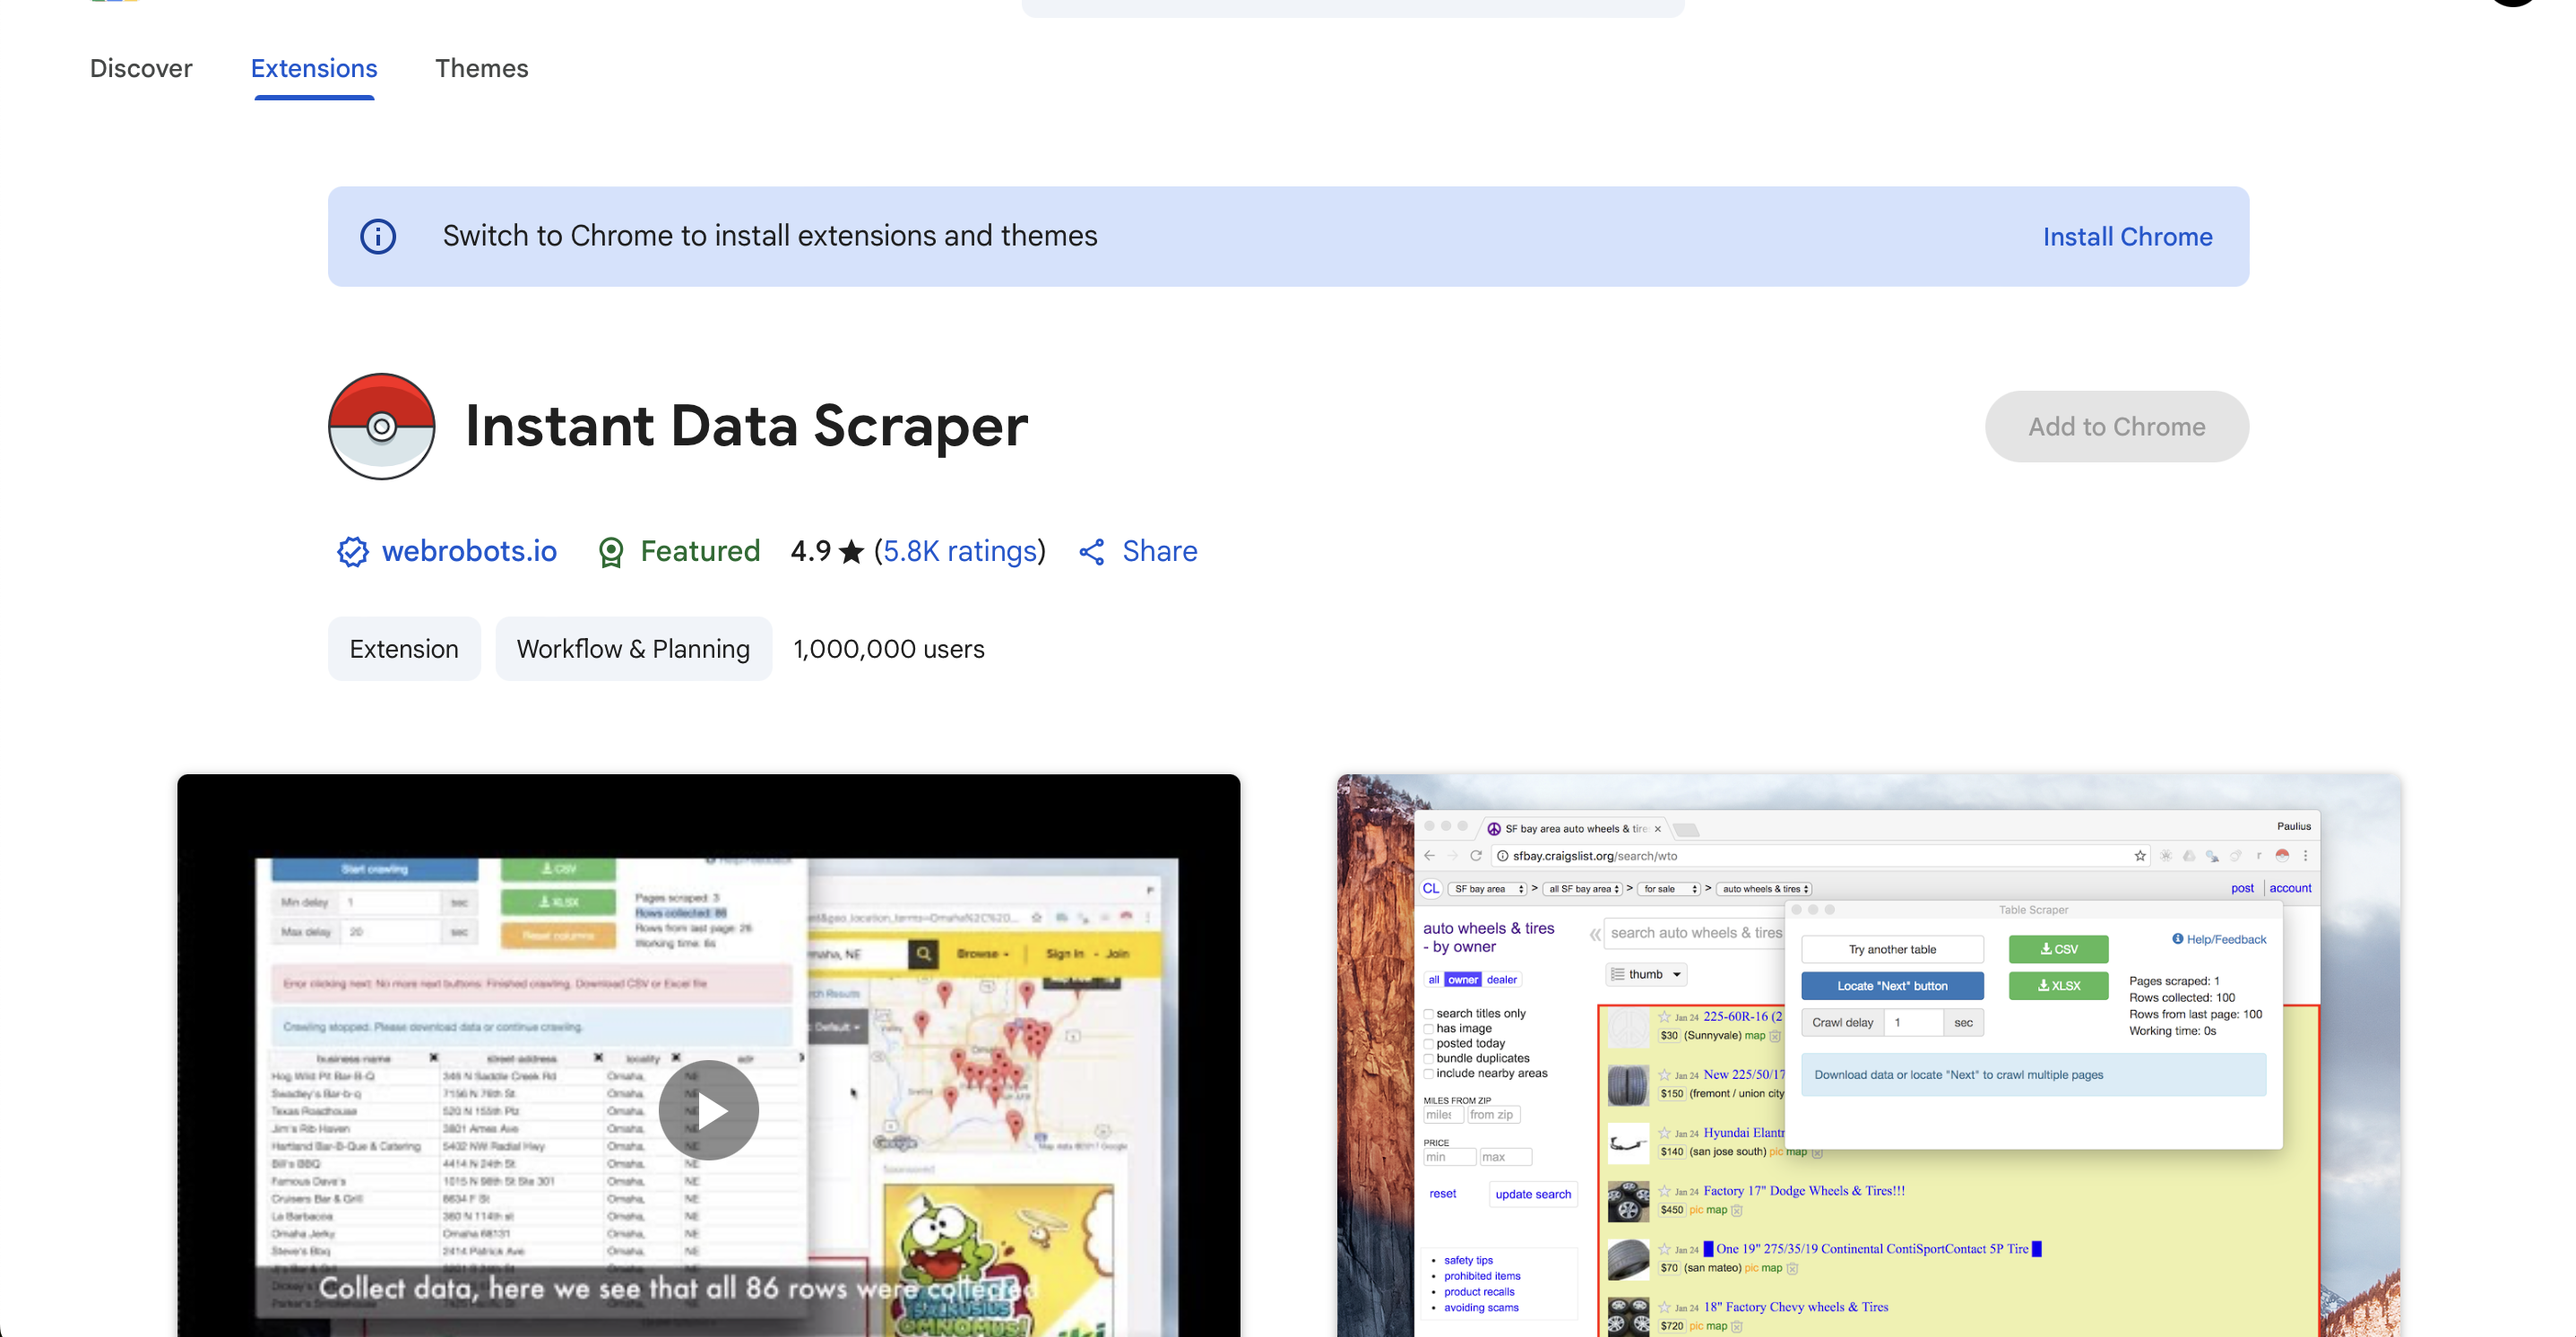Click the Share link text
The height and width of the screenshot is (1337, 2576).
point(1159,551)
